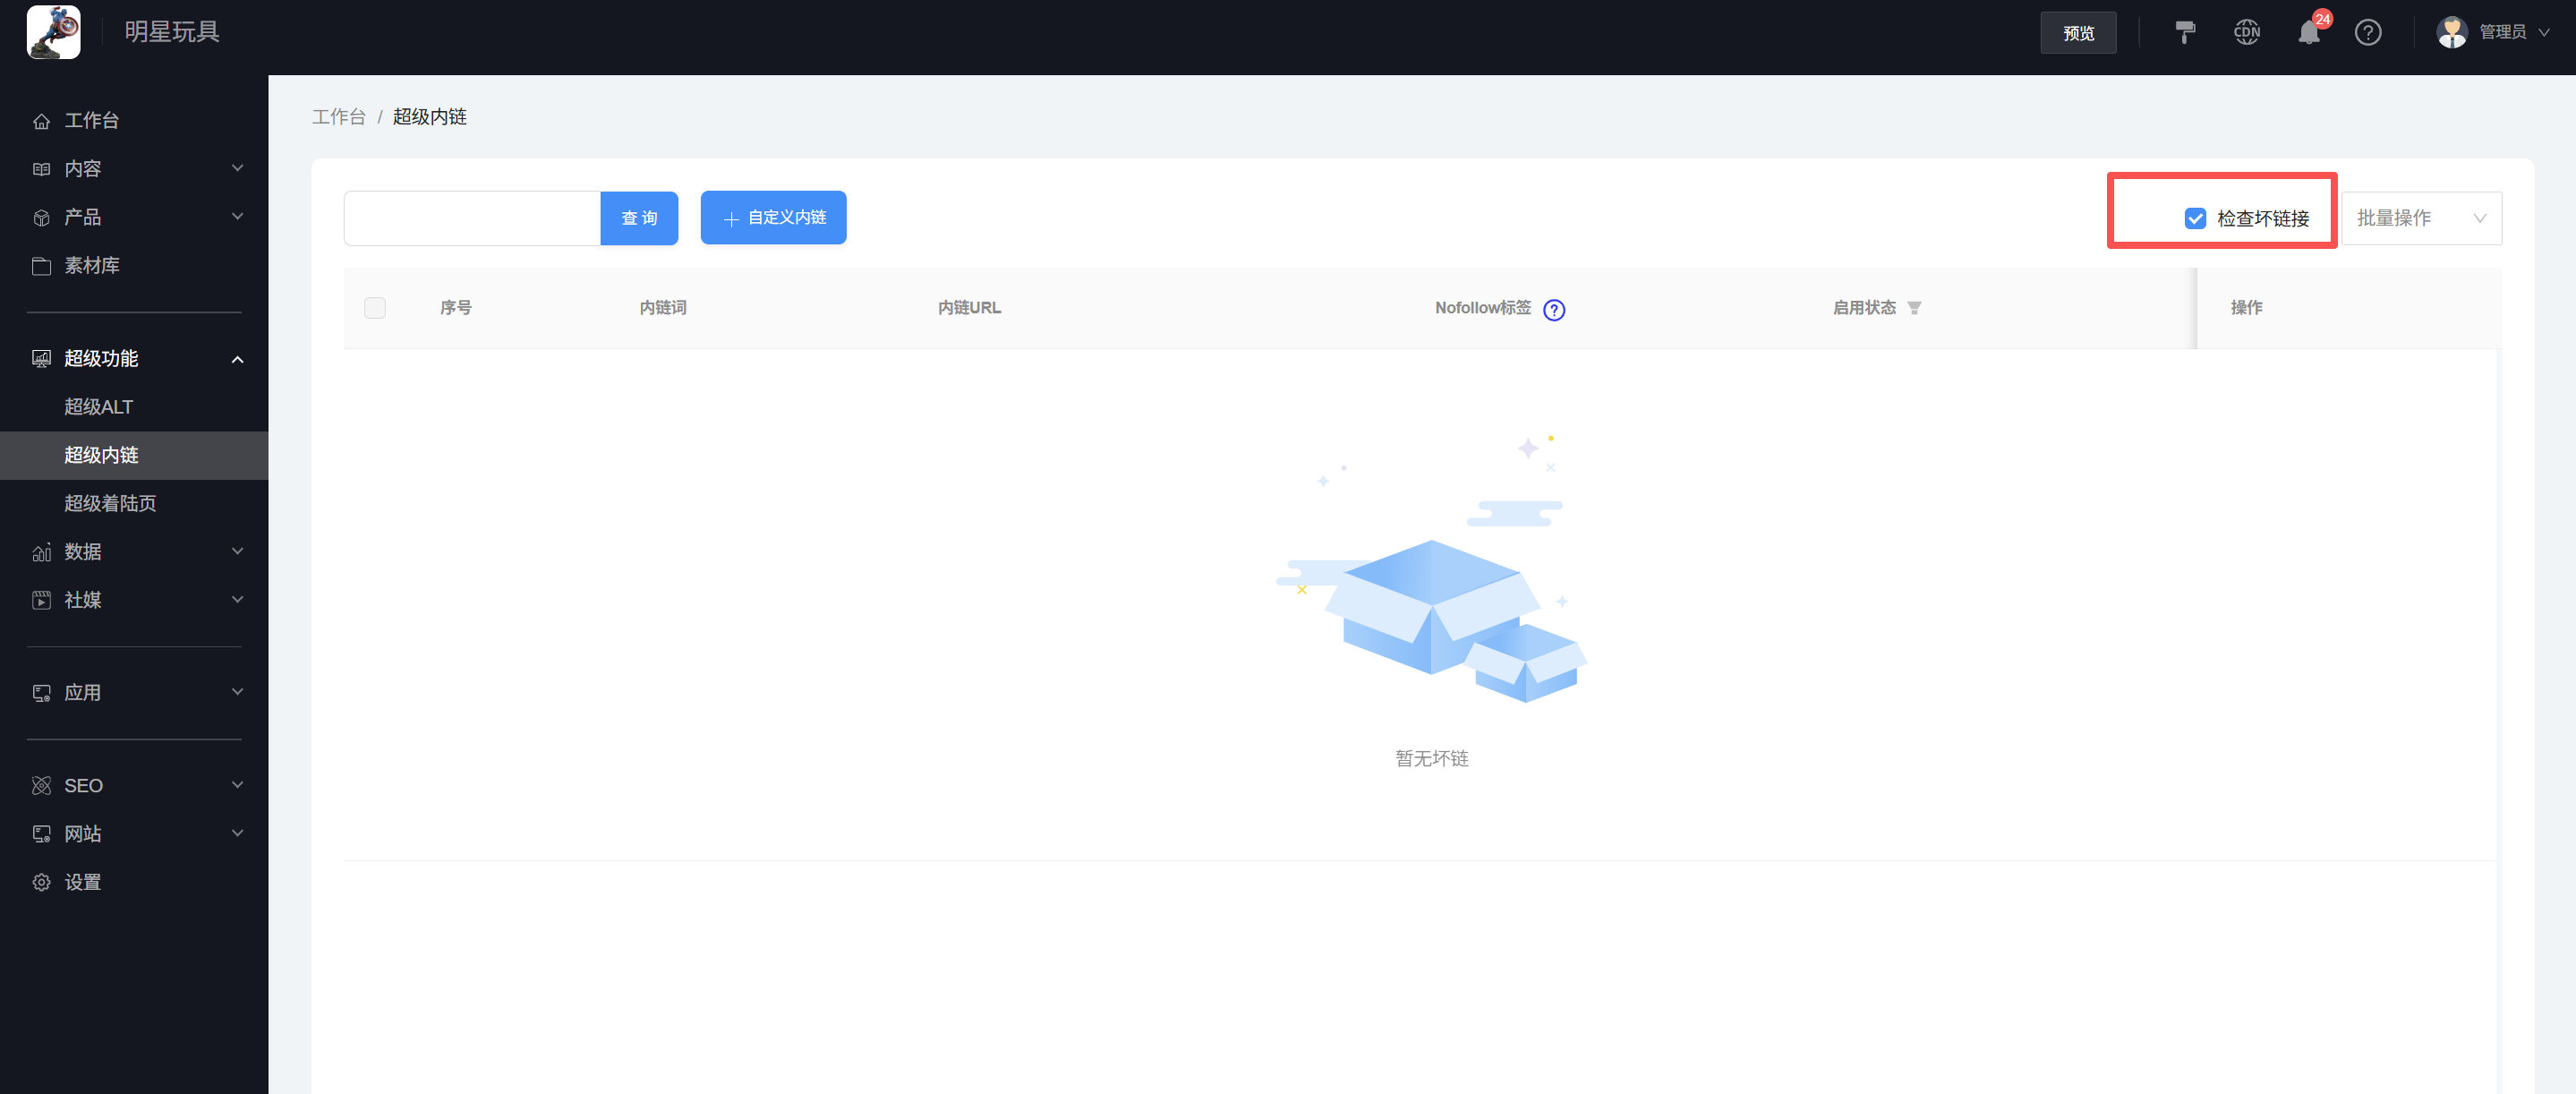Viewport: 2576px width, 1094px height.
Task: Click the 自定义内链 add button
Action: pos(773,218)
